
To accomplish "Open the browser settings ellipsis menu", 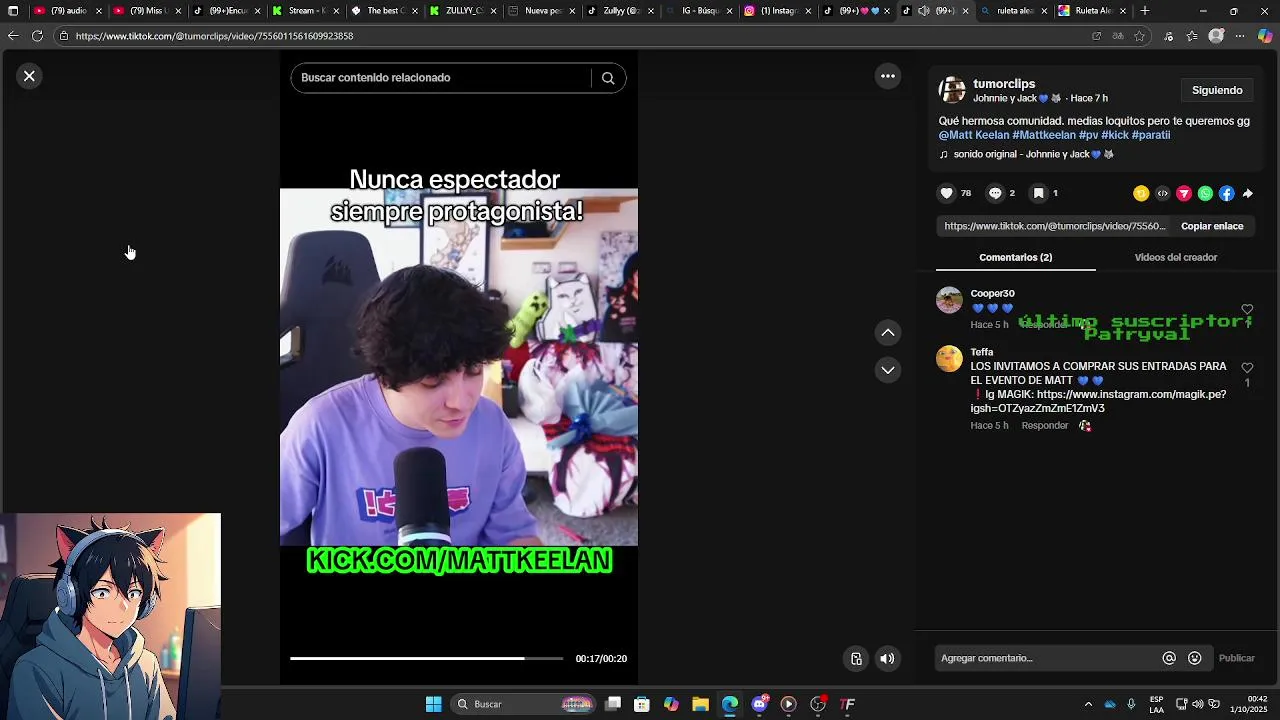I will click(x=1240, y=36).
